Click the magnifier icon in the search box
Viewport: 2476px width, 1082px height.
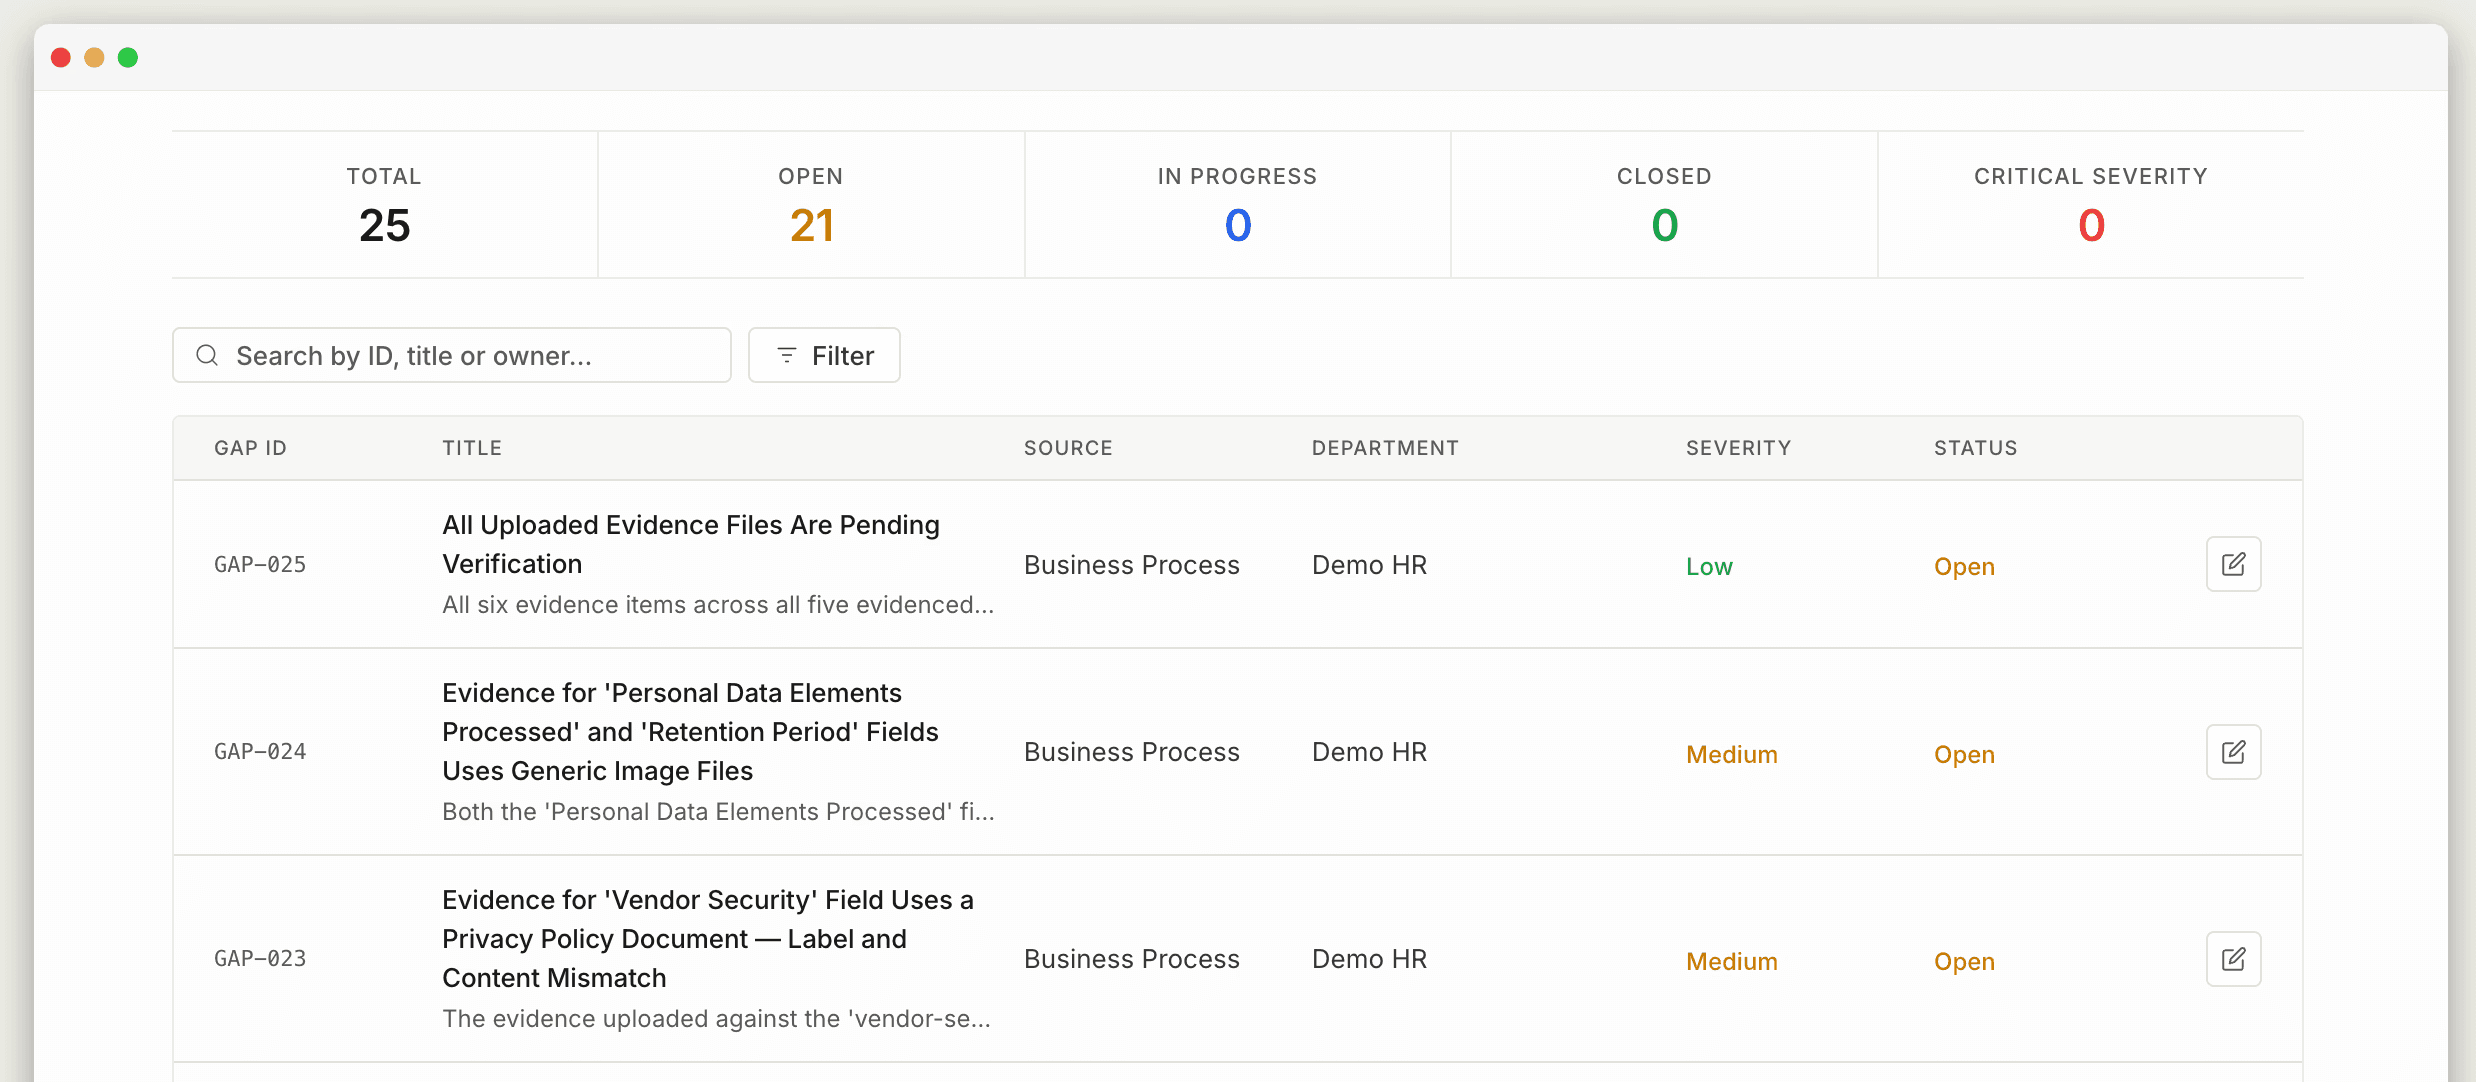207,355
